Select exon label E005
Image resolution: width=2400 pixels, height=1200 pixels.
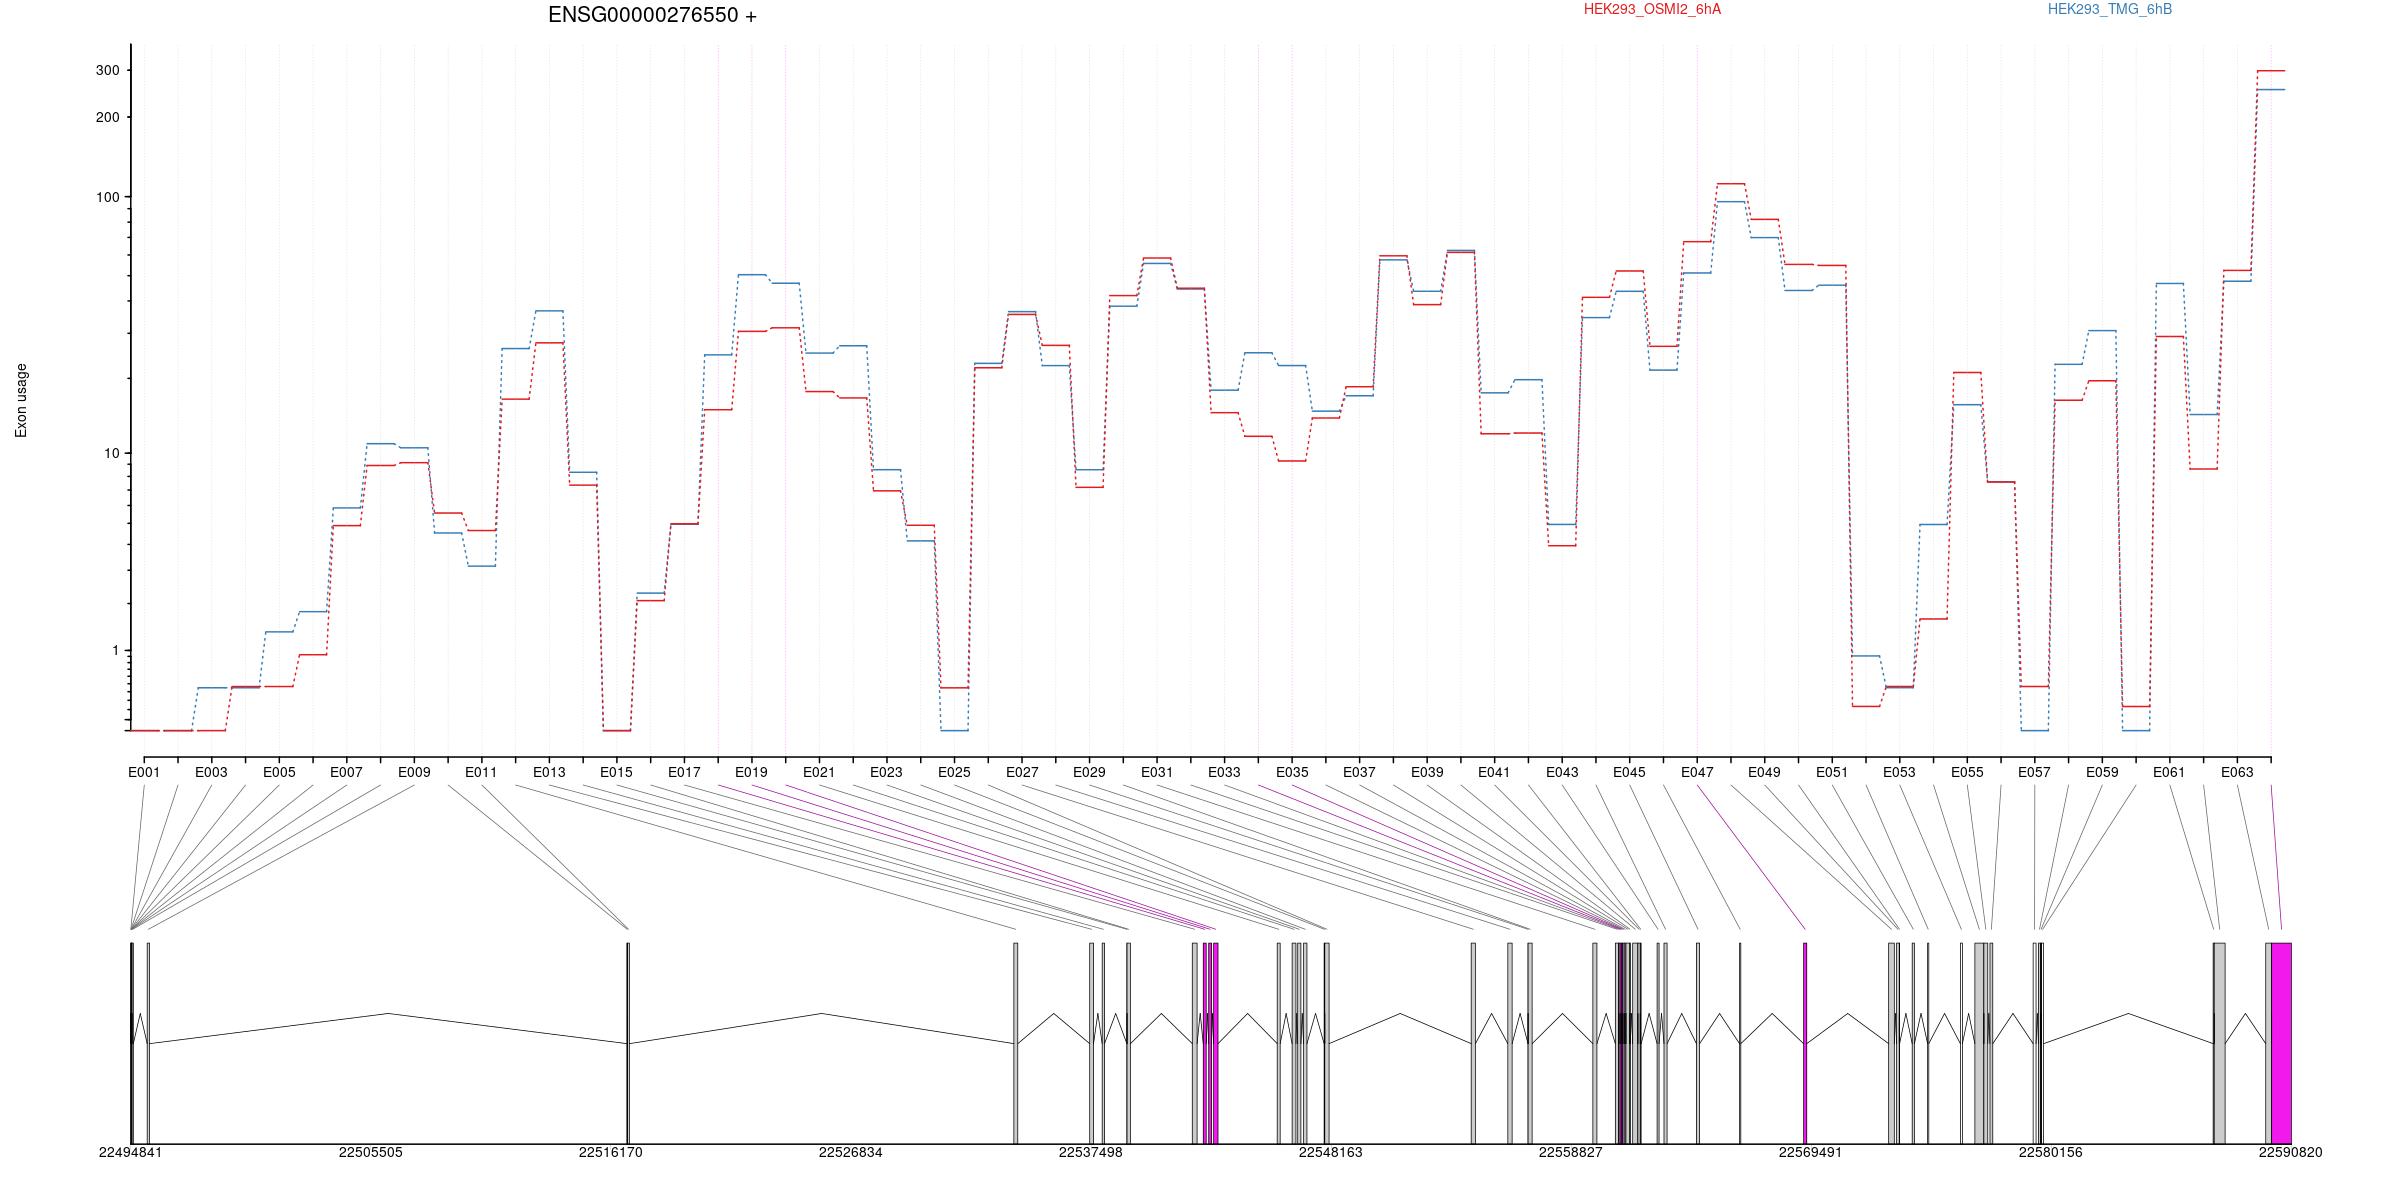279,772
